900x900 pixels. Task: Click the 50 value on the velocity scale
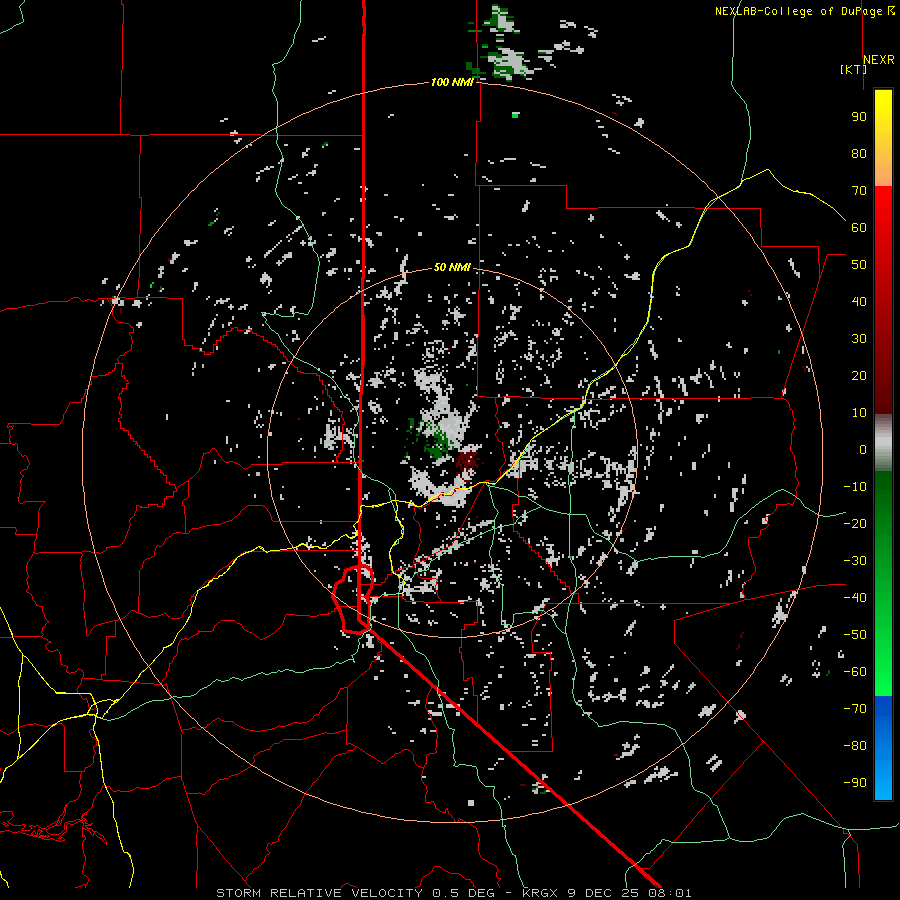click(x=859, y=265)
